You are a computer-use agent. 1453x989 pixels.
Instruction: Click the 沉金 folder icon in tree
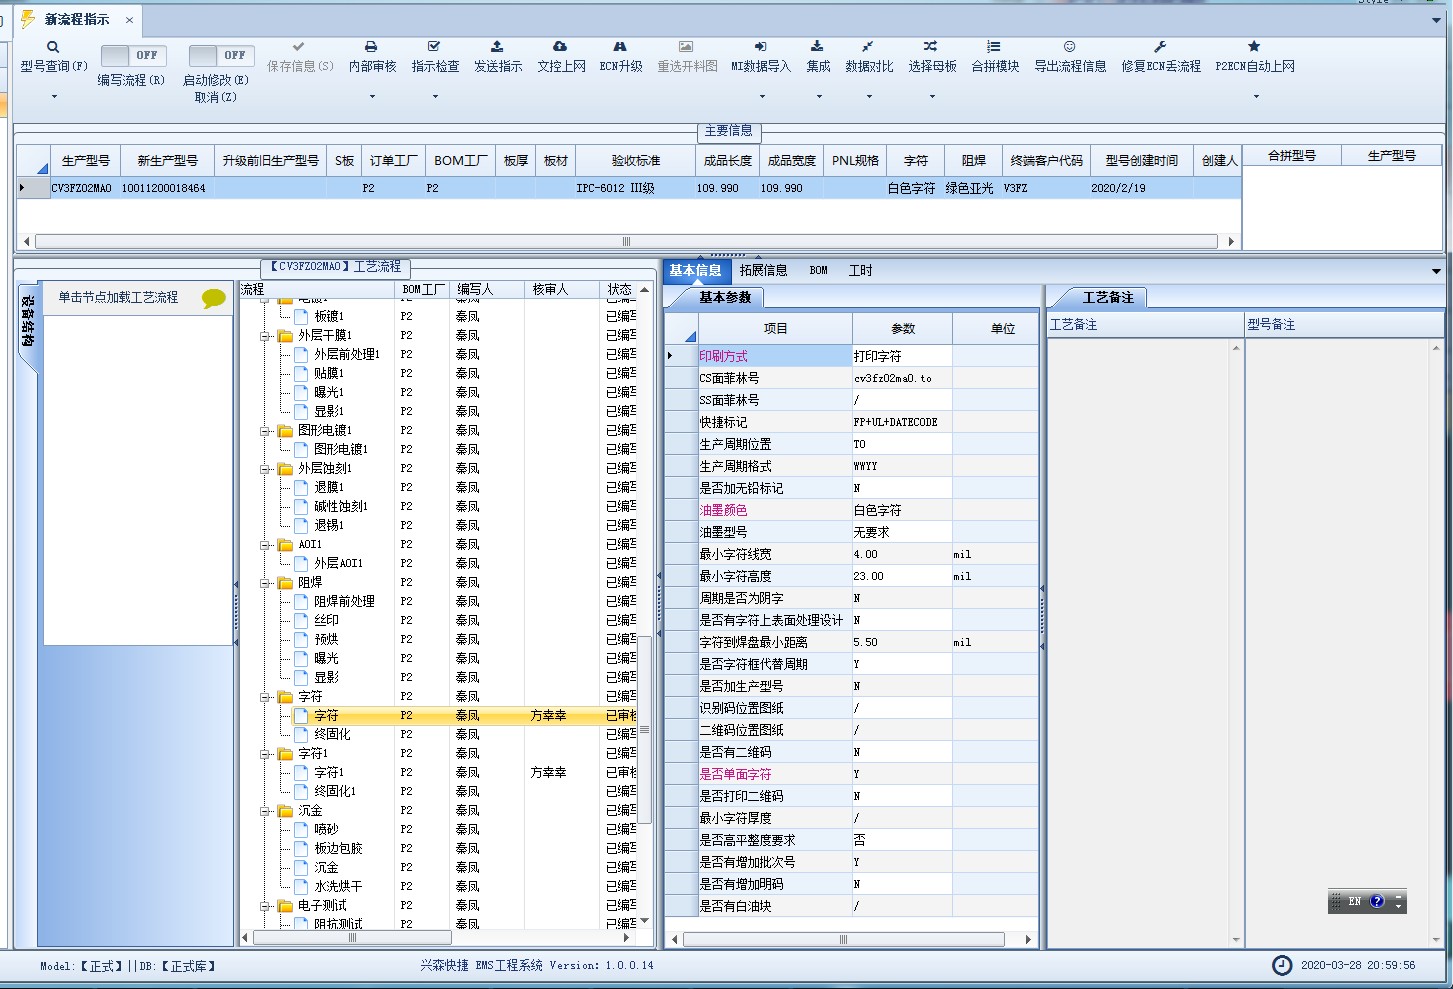point(285,811)
